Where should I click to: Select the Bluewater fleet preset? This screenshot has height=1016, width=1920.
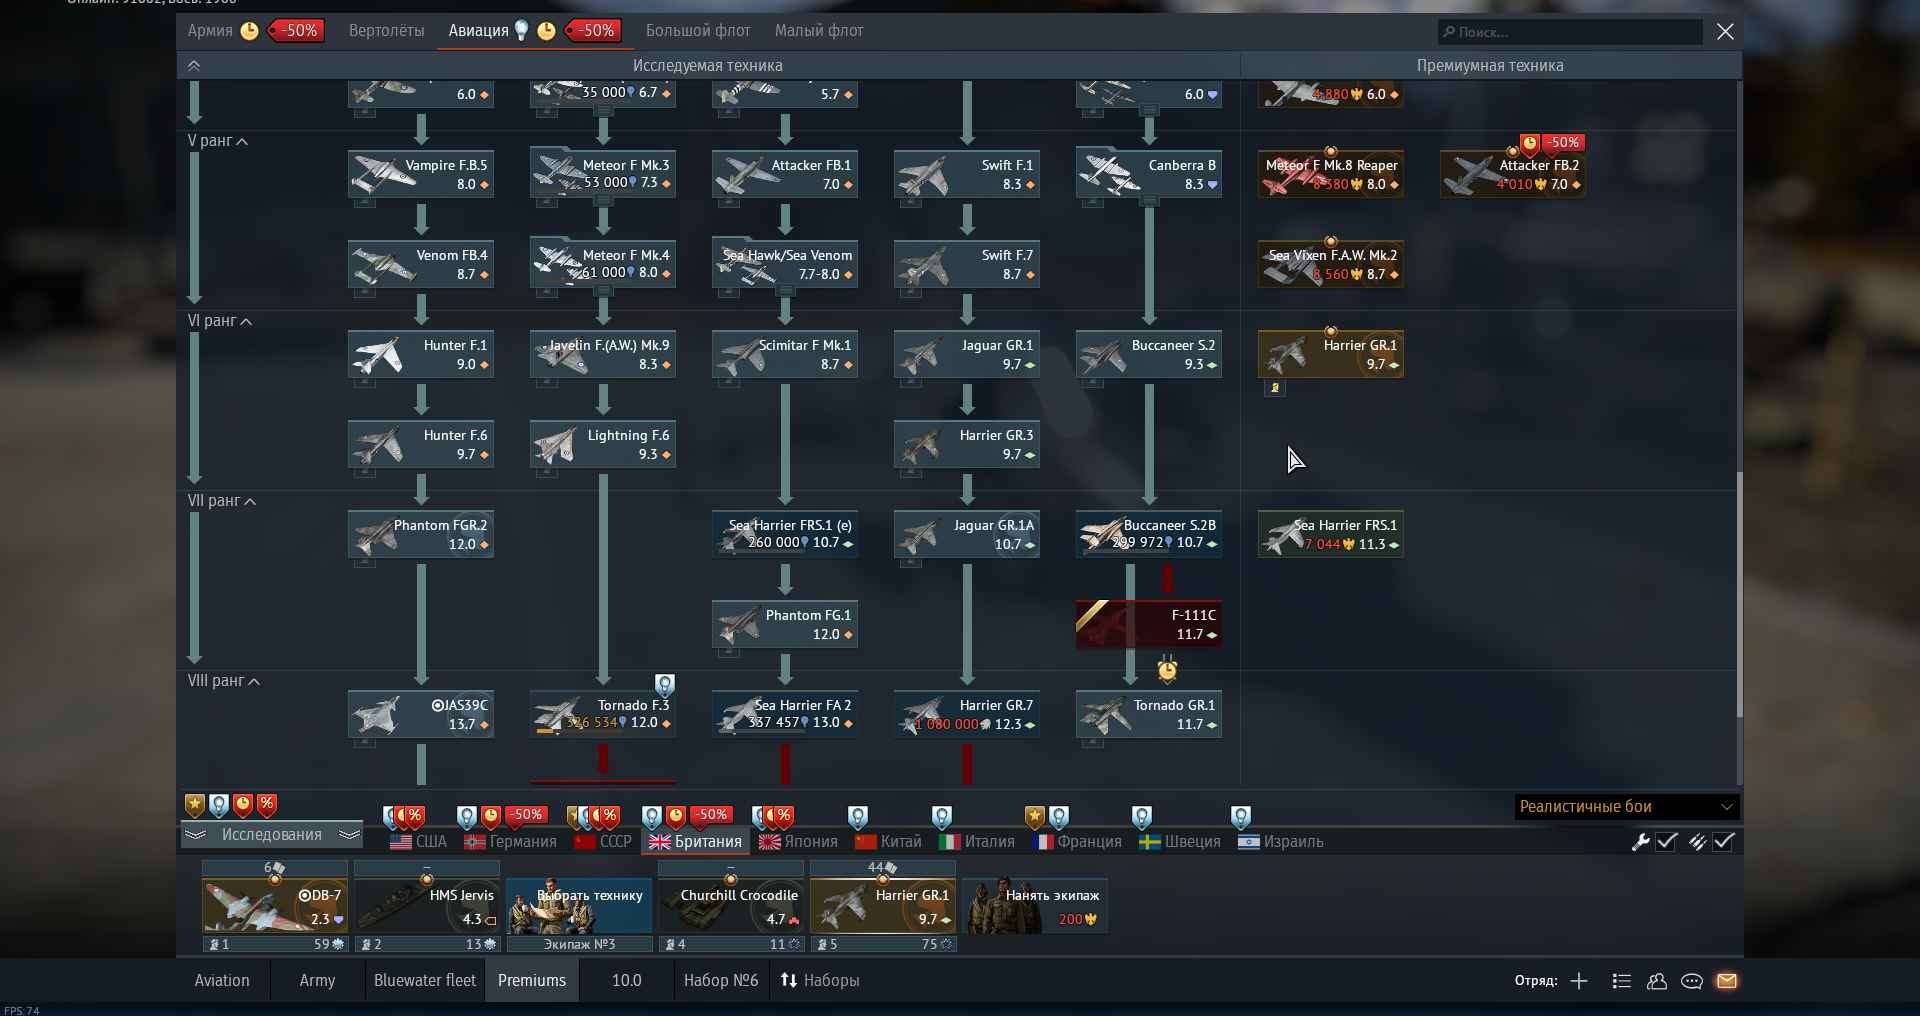(x=425, y=981)
